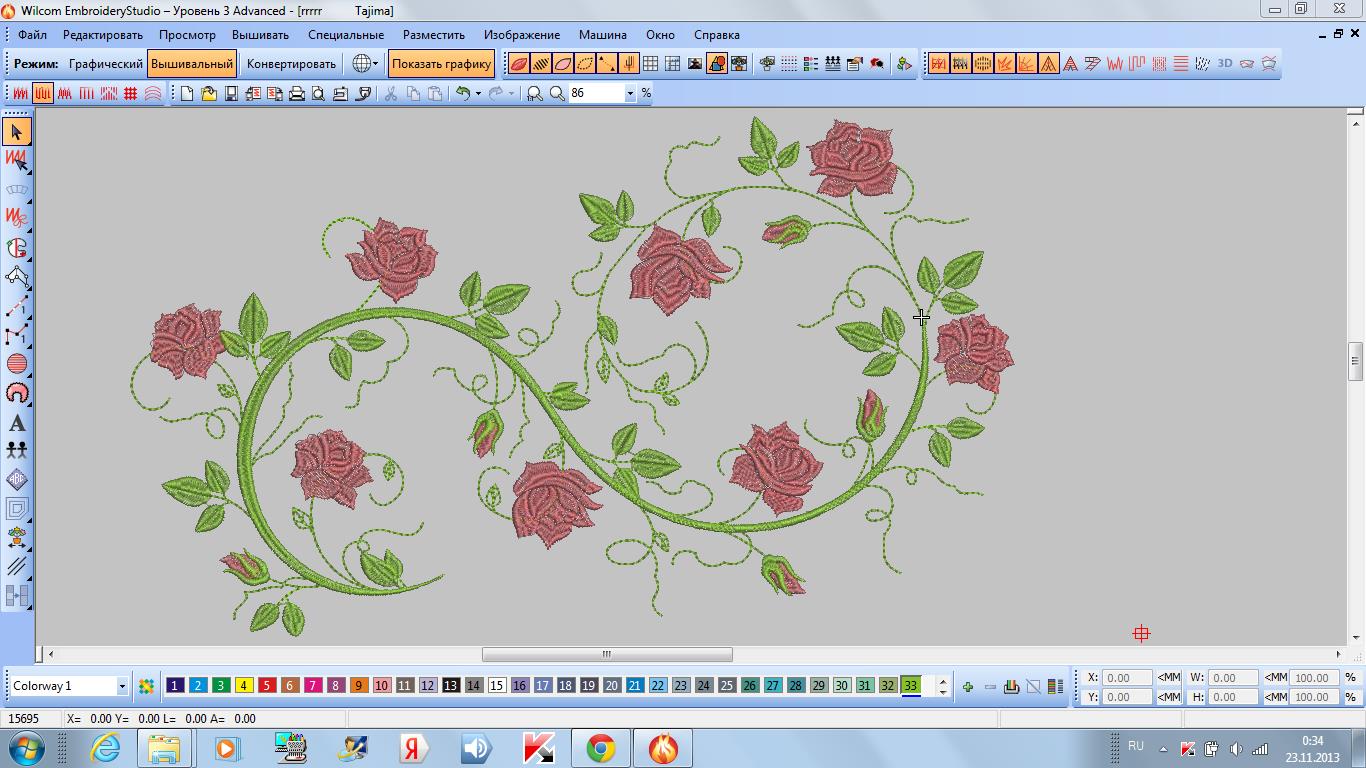Switch to Графический mode
Screen dimensions: 1366x768
tap(106, 64)
